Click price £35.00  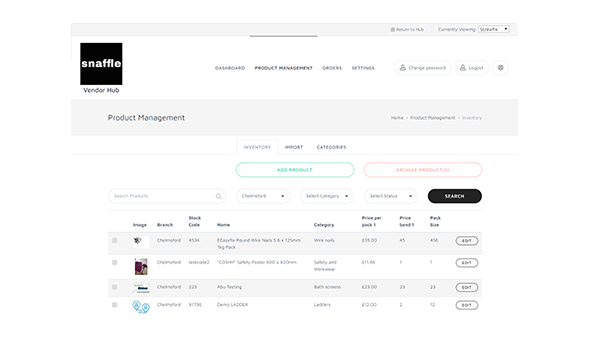(369, 240)
